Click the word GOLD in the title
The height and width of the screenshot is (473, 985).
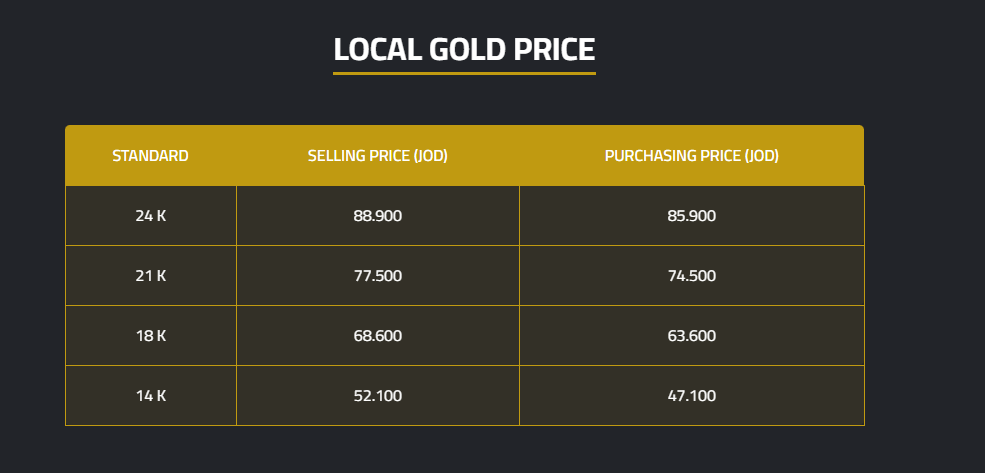(467, 50)
